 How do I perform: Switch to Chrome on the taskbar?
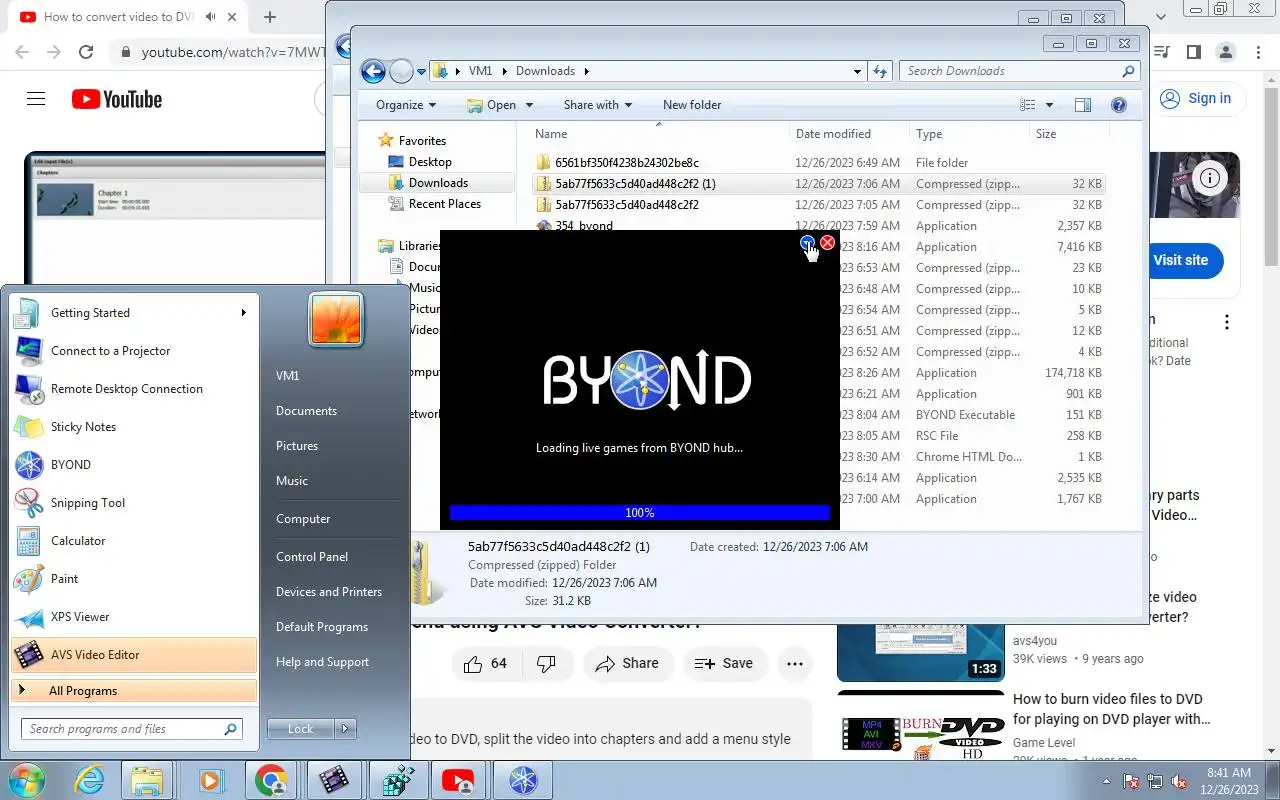270,780
